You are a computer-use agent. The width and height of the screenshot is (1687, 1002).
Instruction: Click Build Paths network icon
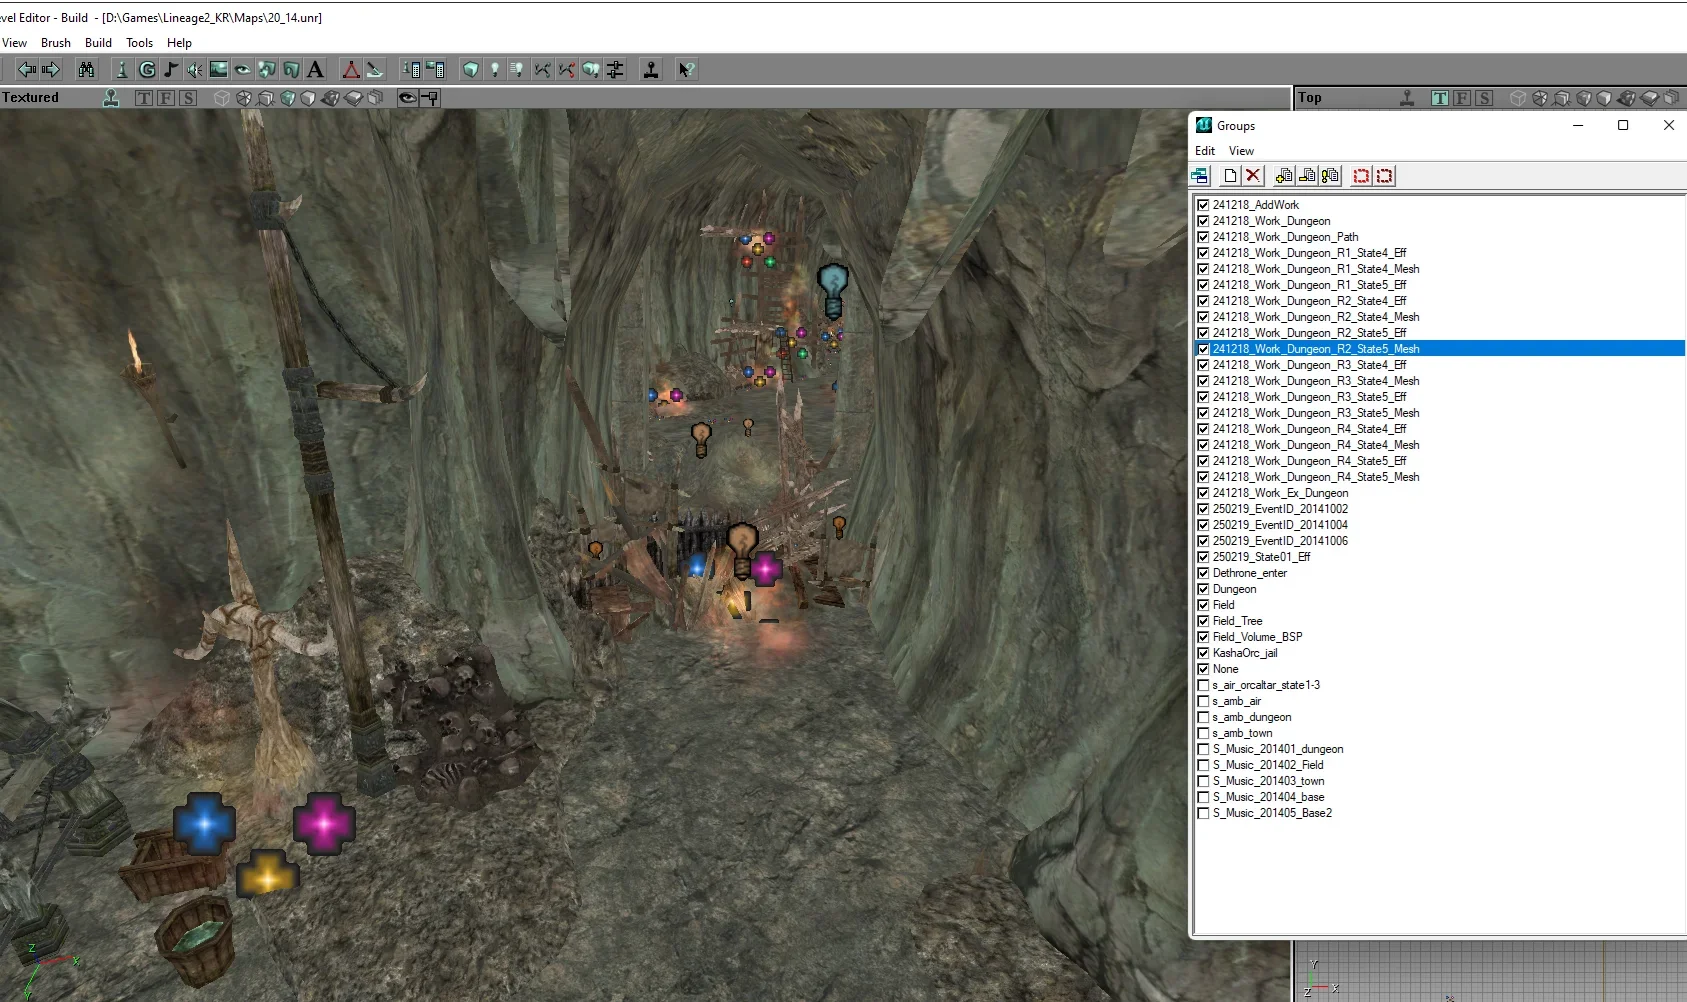coord(543,69)
